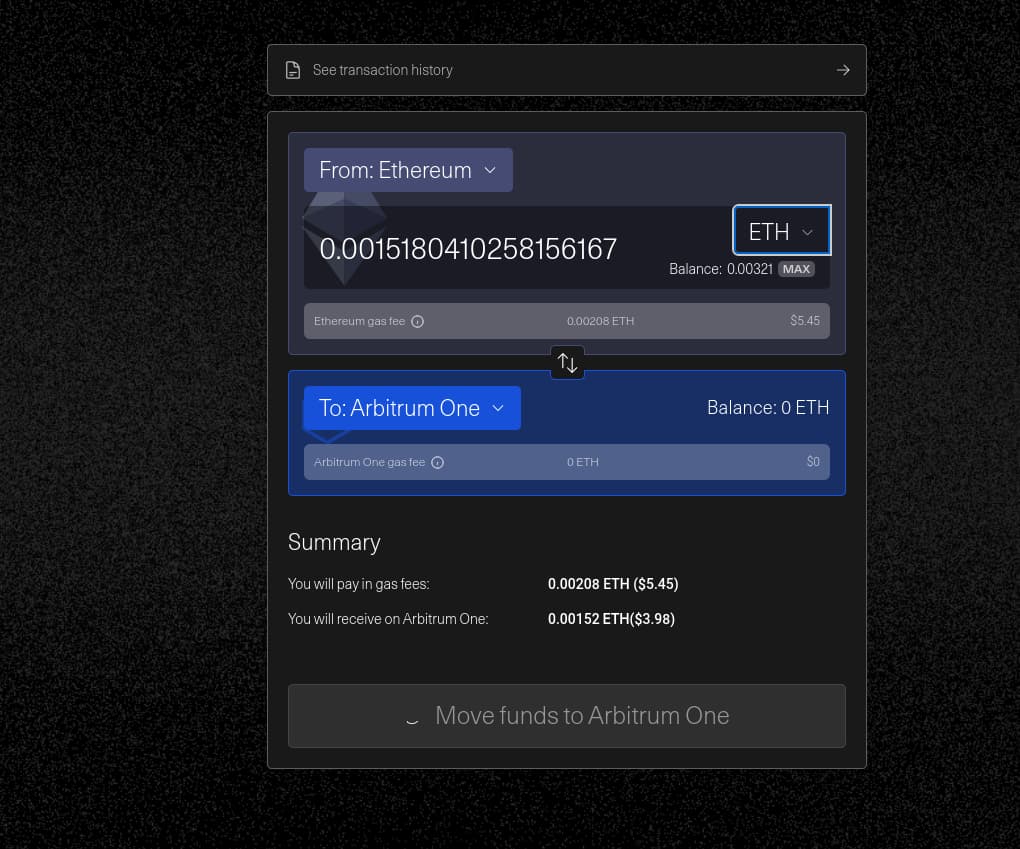Click Move funds to Arbitrum One button
The width and height of the screenshot is (1020, 849).
tap(567, 716)
